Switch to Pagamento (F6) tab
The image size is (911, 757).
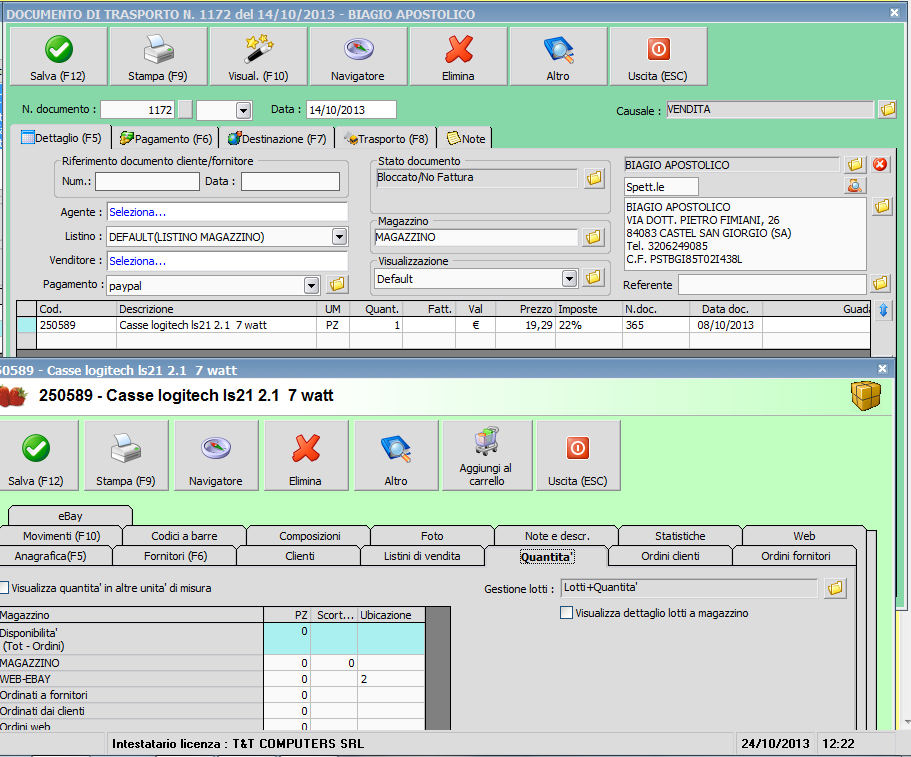tap(166, 139)
